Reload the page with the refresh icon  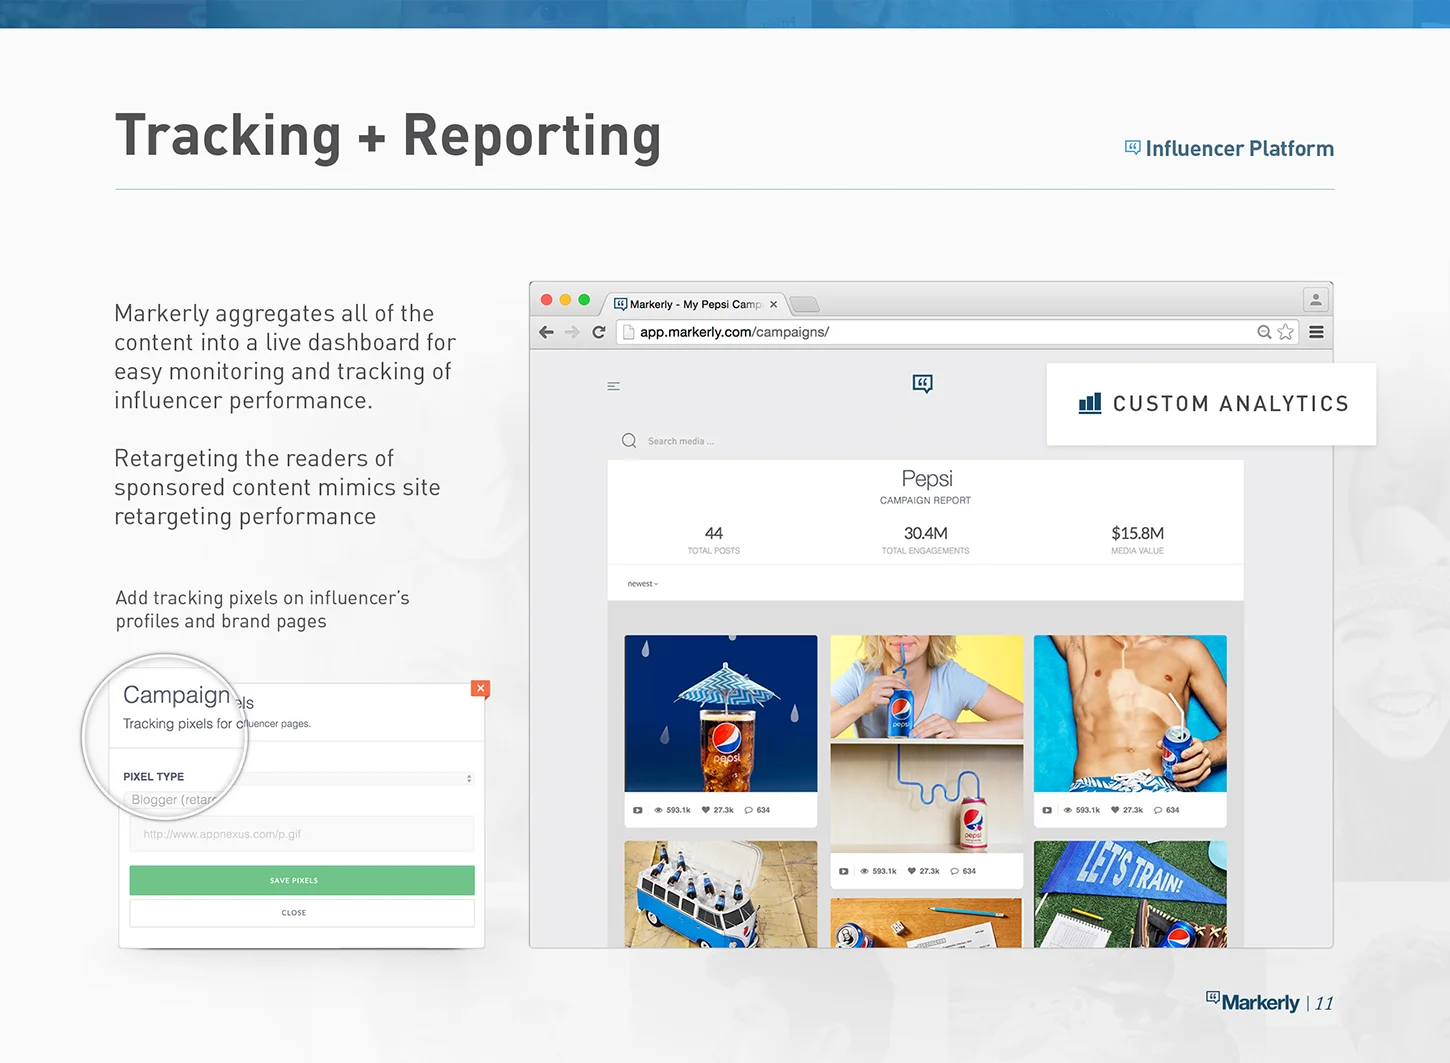(x=598, y=332)
